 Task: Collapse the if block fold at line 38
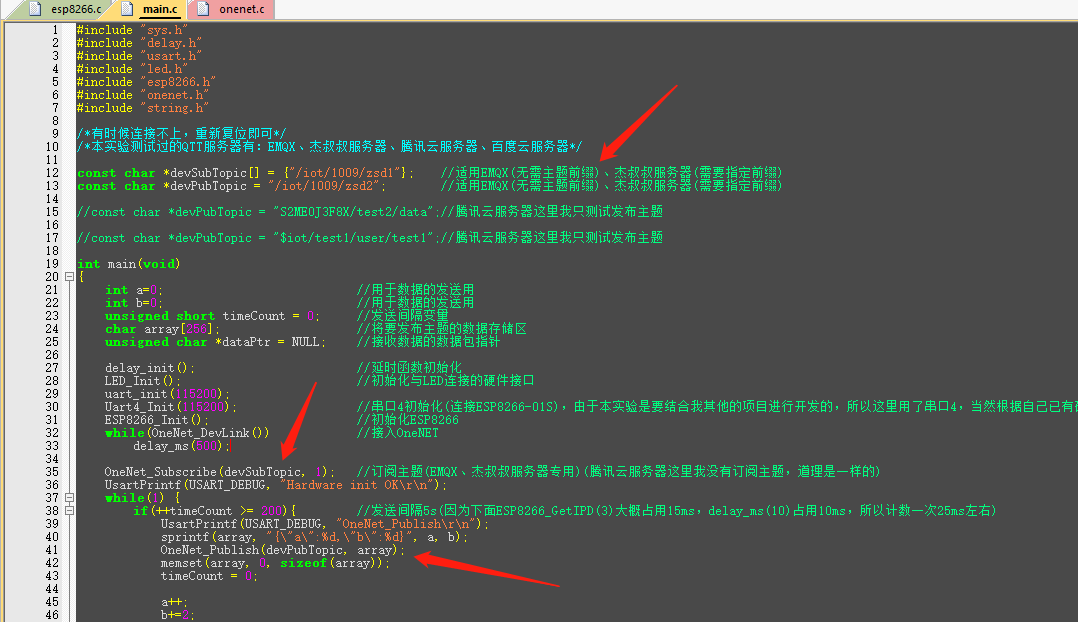(69, 511)
